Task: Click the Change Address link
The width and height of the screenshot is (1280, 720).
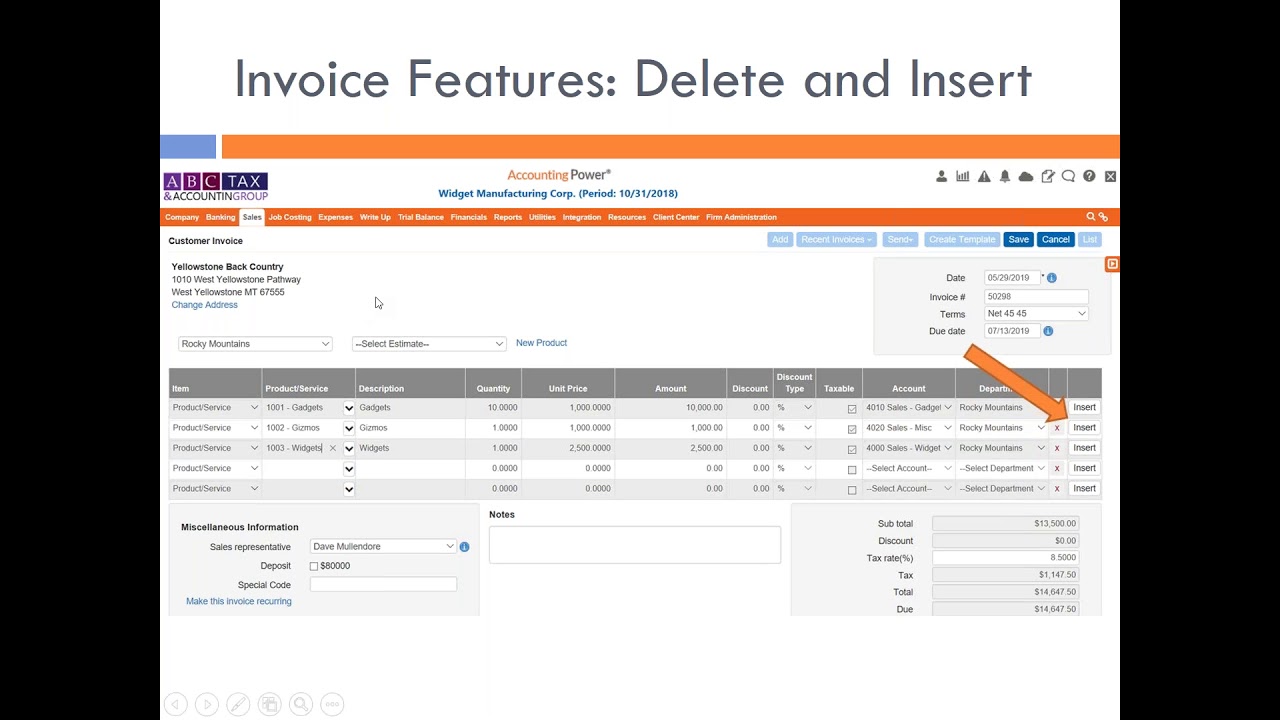Action: (x=205, y=305)
